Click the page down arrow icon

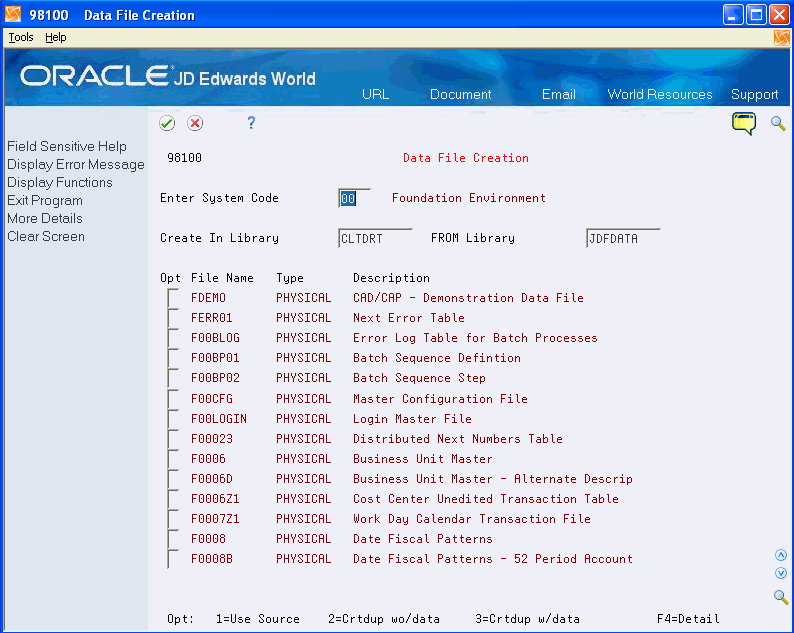coord(781,573)
